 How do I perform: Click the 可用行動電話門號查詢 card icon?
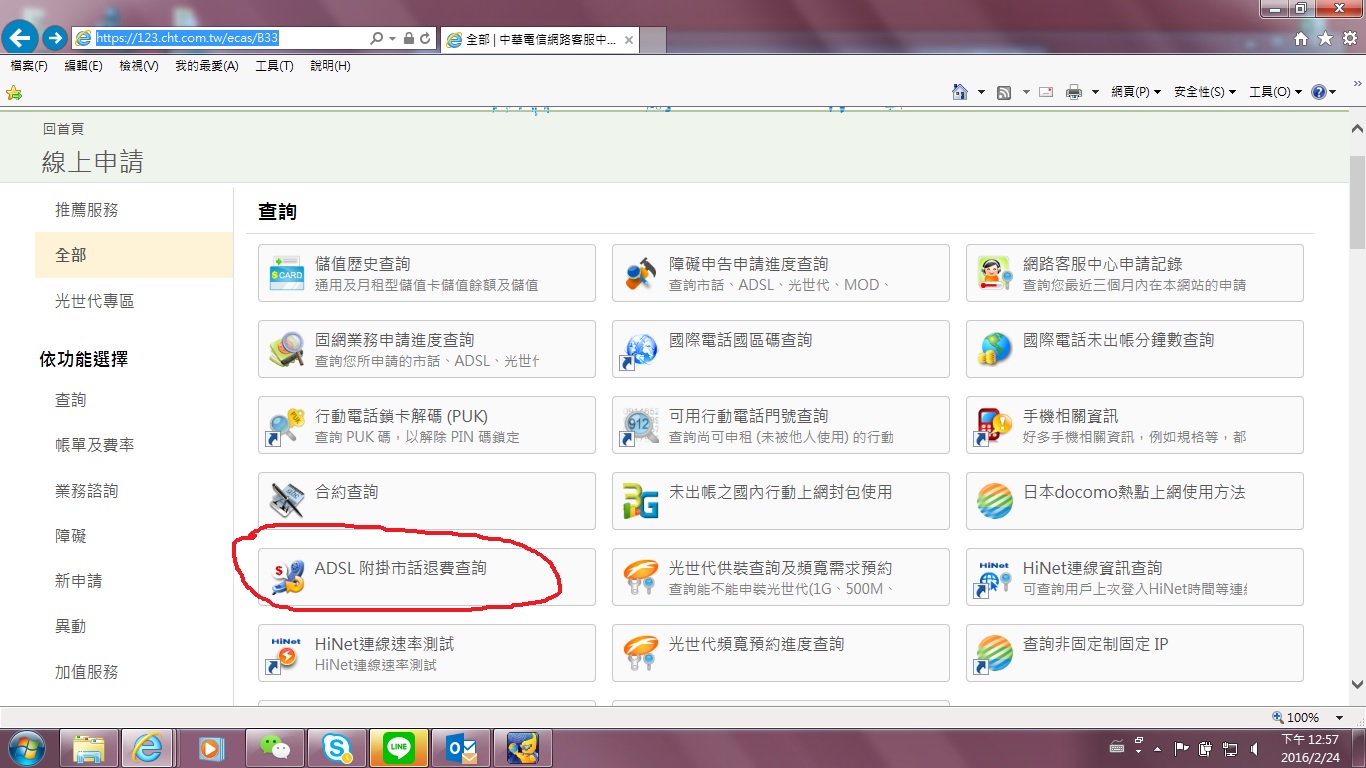(x=641, y=425)
